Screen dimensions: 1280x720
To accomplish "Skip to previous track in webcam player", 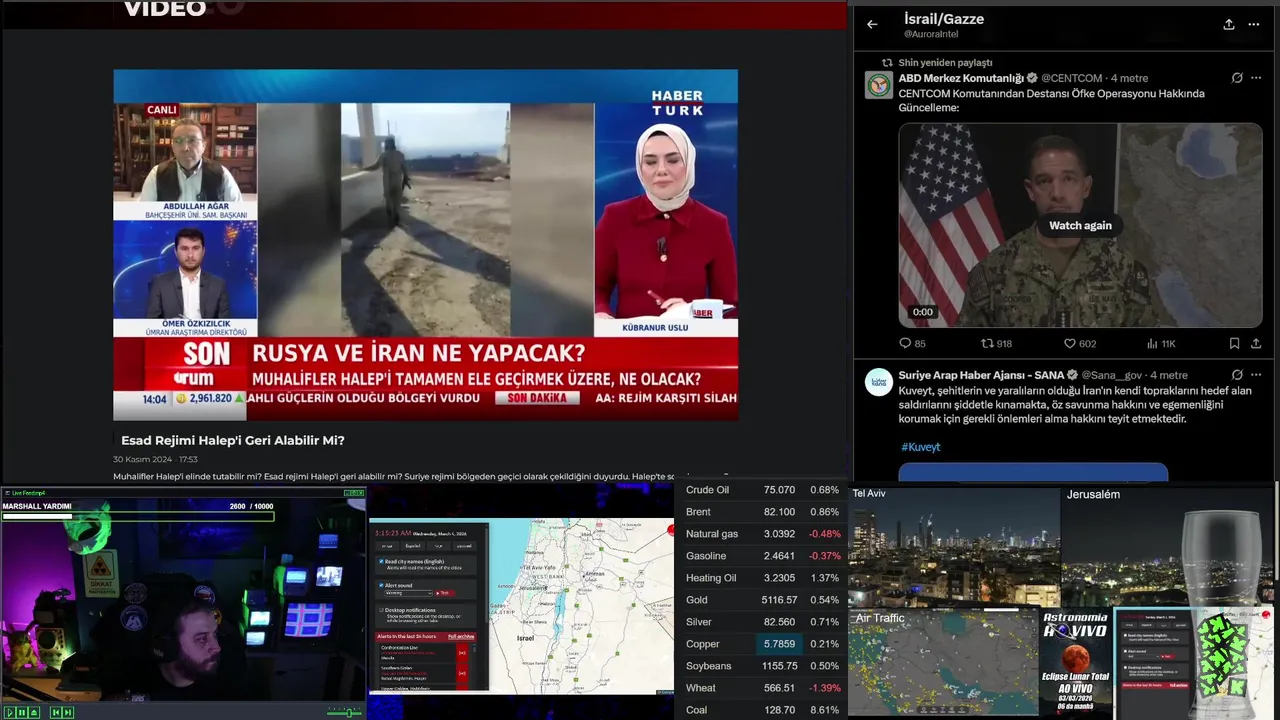I will pyautogui.click(x=56, y=712).
